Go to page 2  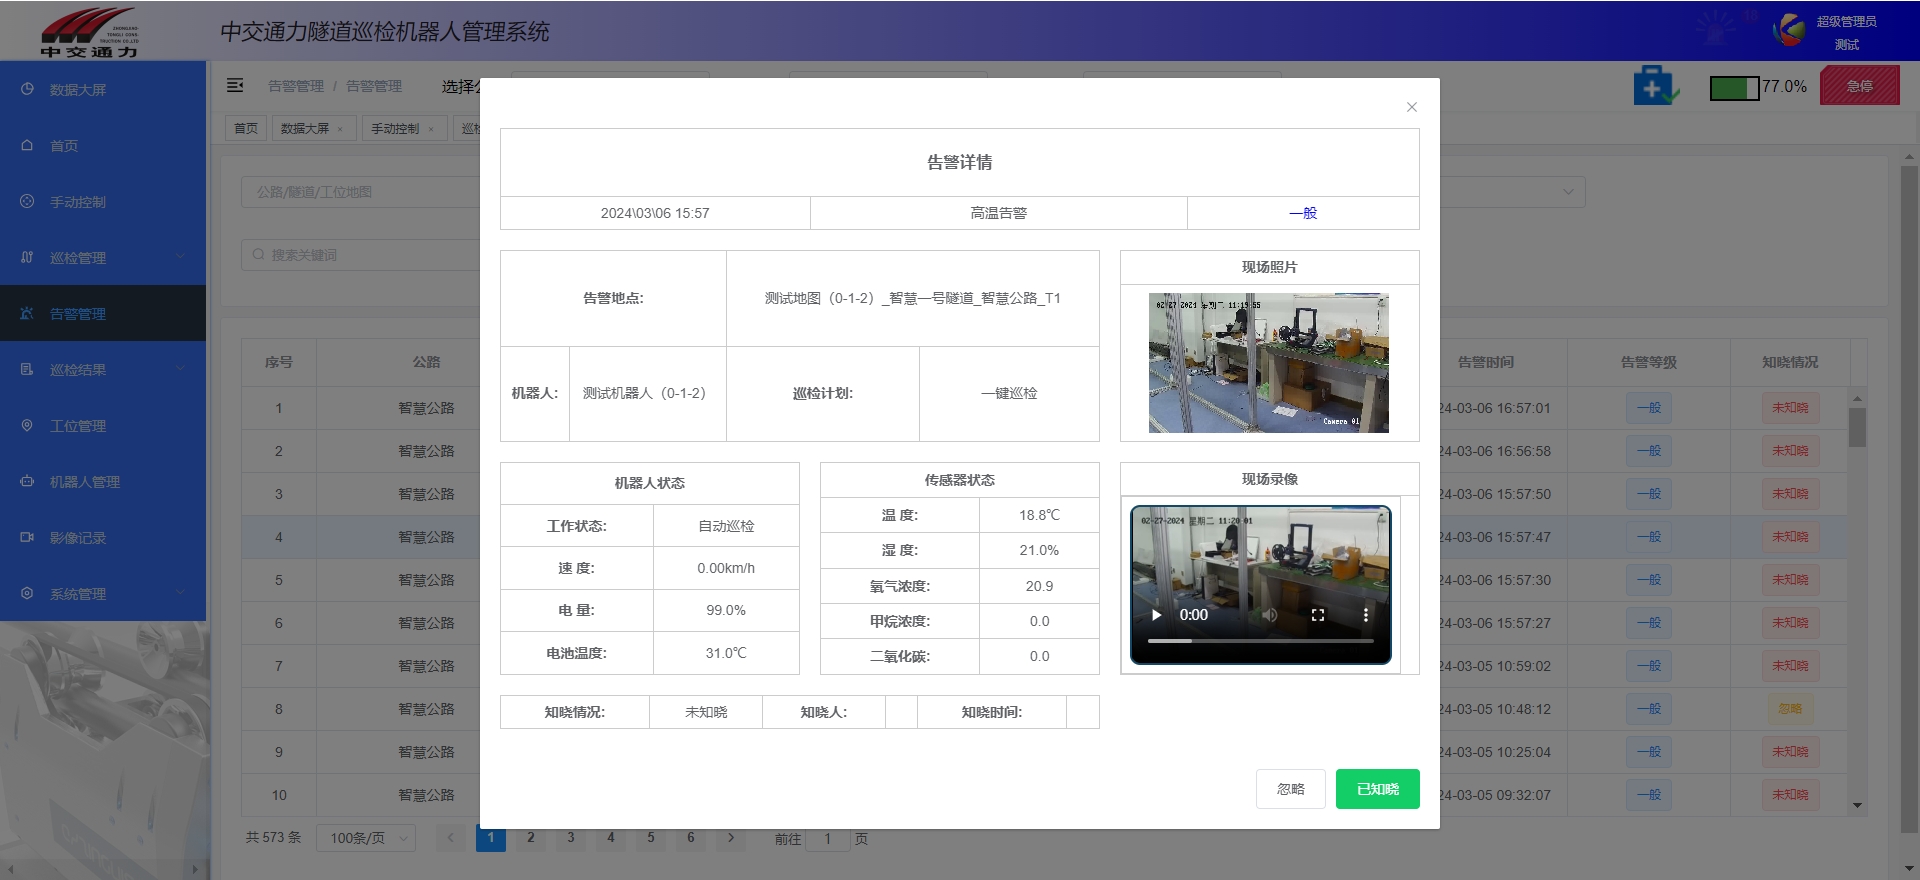pyautogui.click(x=531, y=838)
